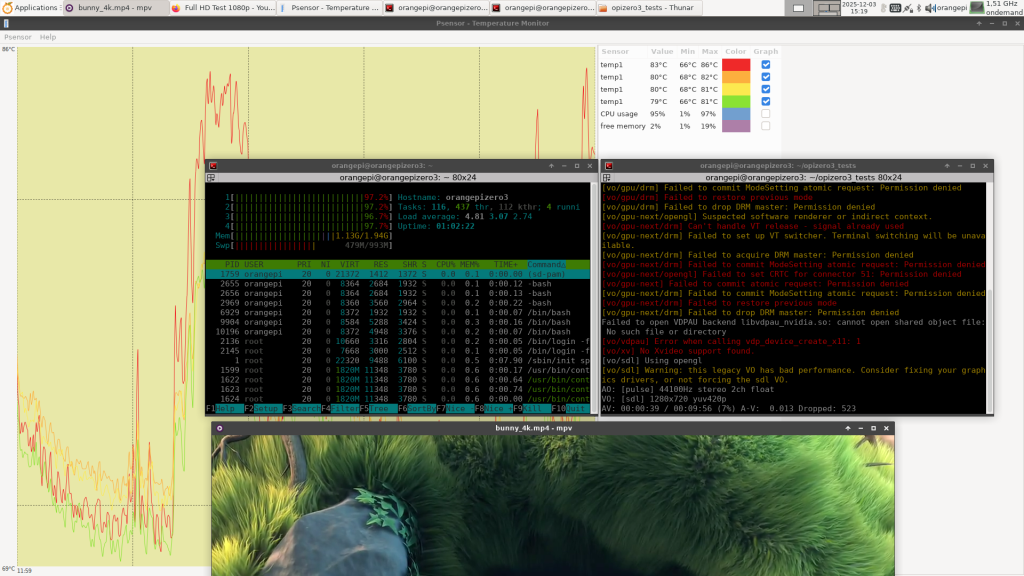Click the Sensor column header
1024x576 pixels.
(x=615, y=50)
